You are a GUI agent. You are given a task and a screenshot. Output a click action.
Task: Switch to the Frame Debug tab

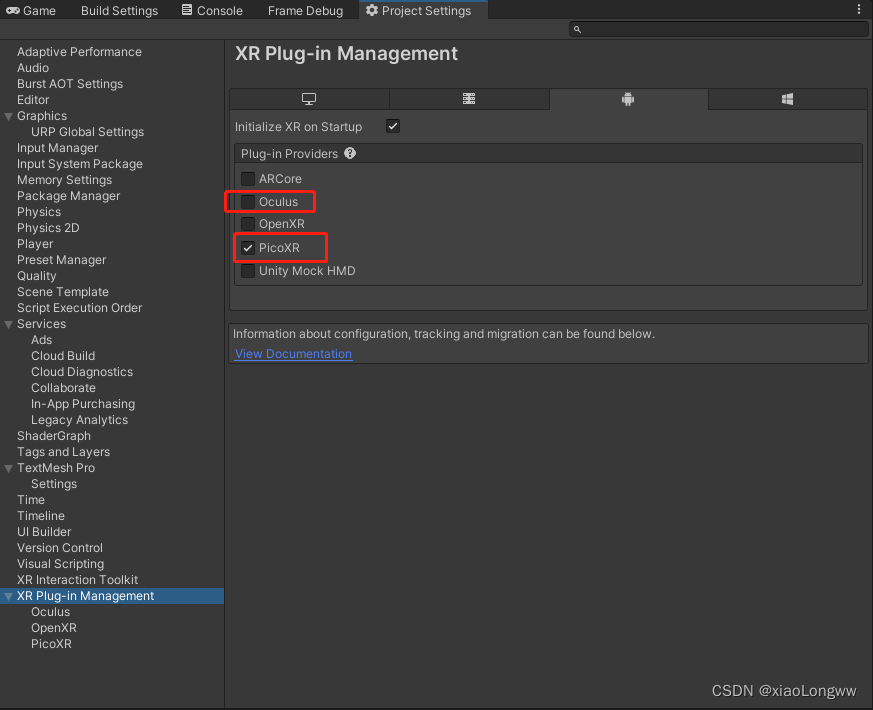pos(305,11)
